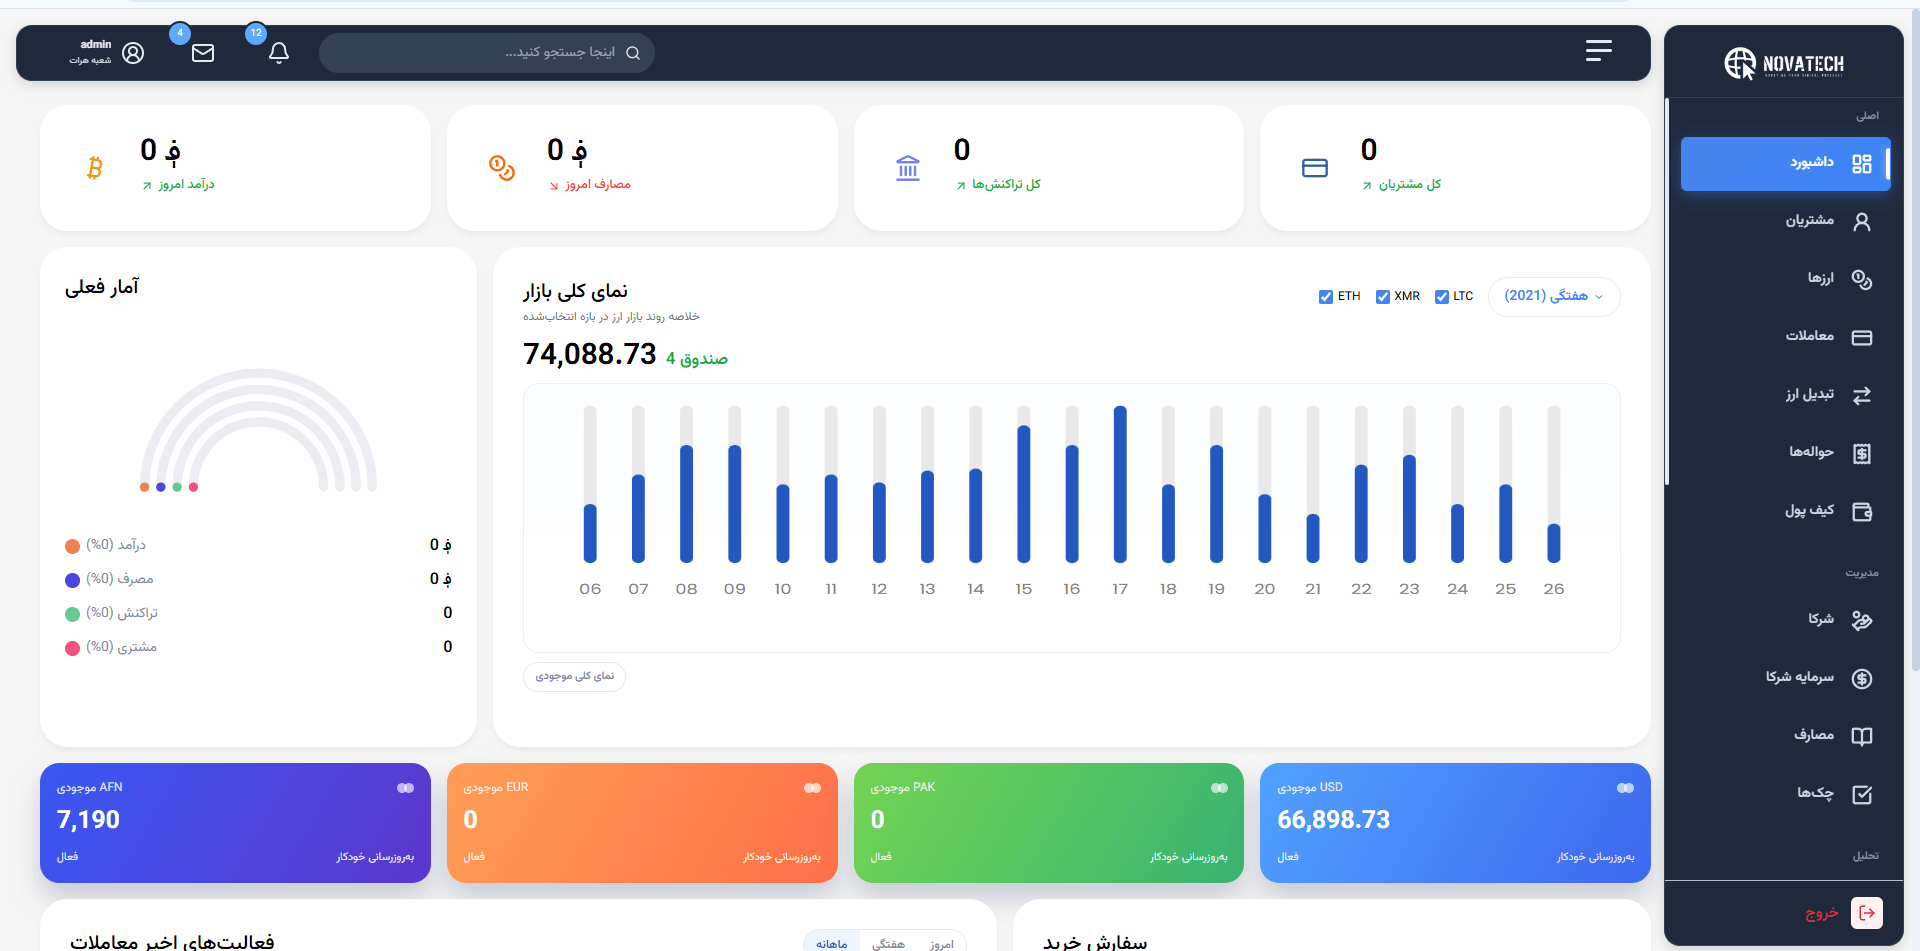Click the تبدیل ارز swap arrows icon
The image size is (1920, 951).
tap(1862, 396)
